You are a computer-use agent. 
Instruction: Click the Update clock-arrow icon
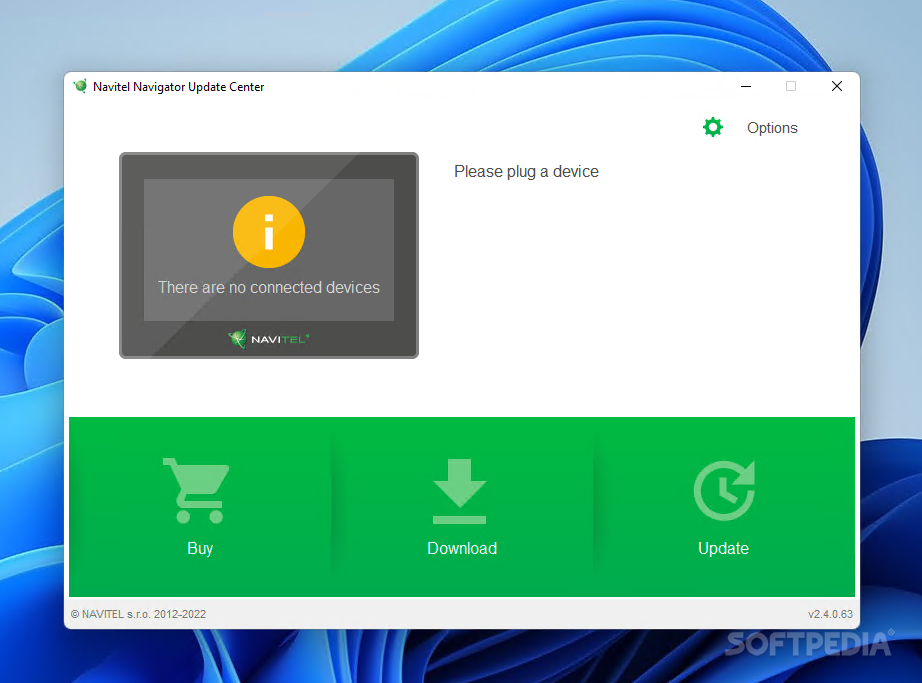click(x=724, y=491)
